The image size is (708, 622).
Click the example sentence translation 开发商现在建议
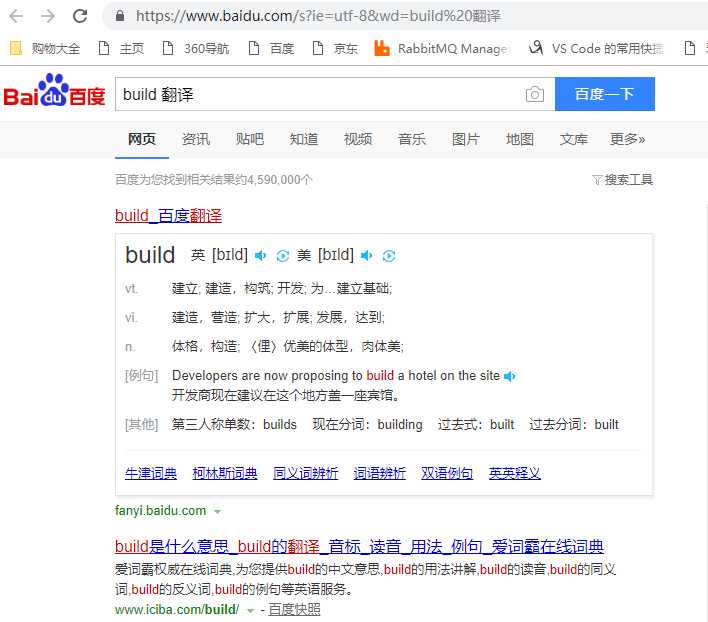pos(285,395)
